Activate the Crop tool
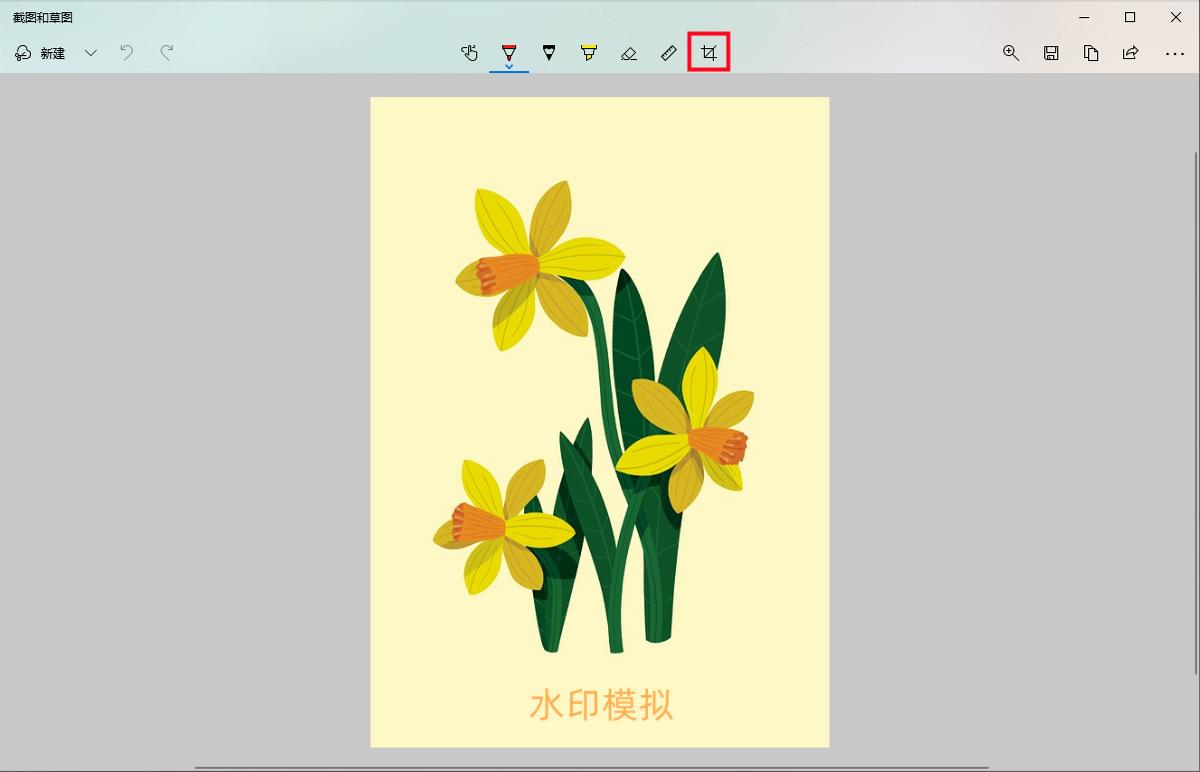Viewport: 1200px width, 772px height. 709,53
